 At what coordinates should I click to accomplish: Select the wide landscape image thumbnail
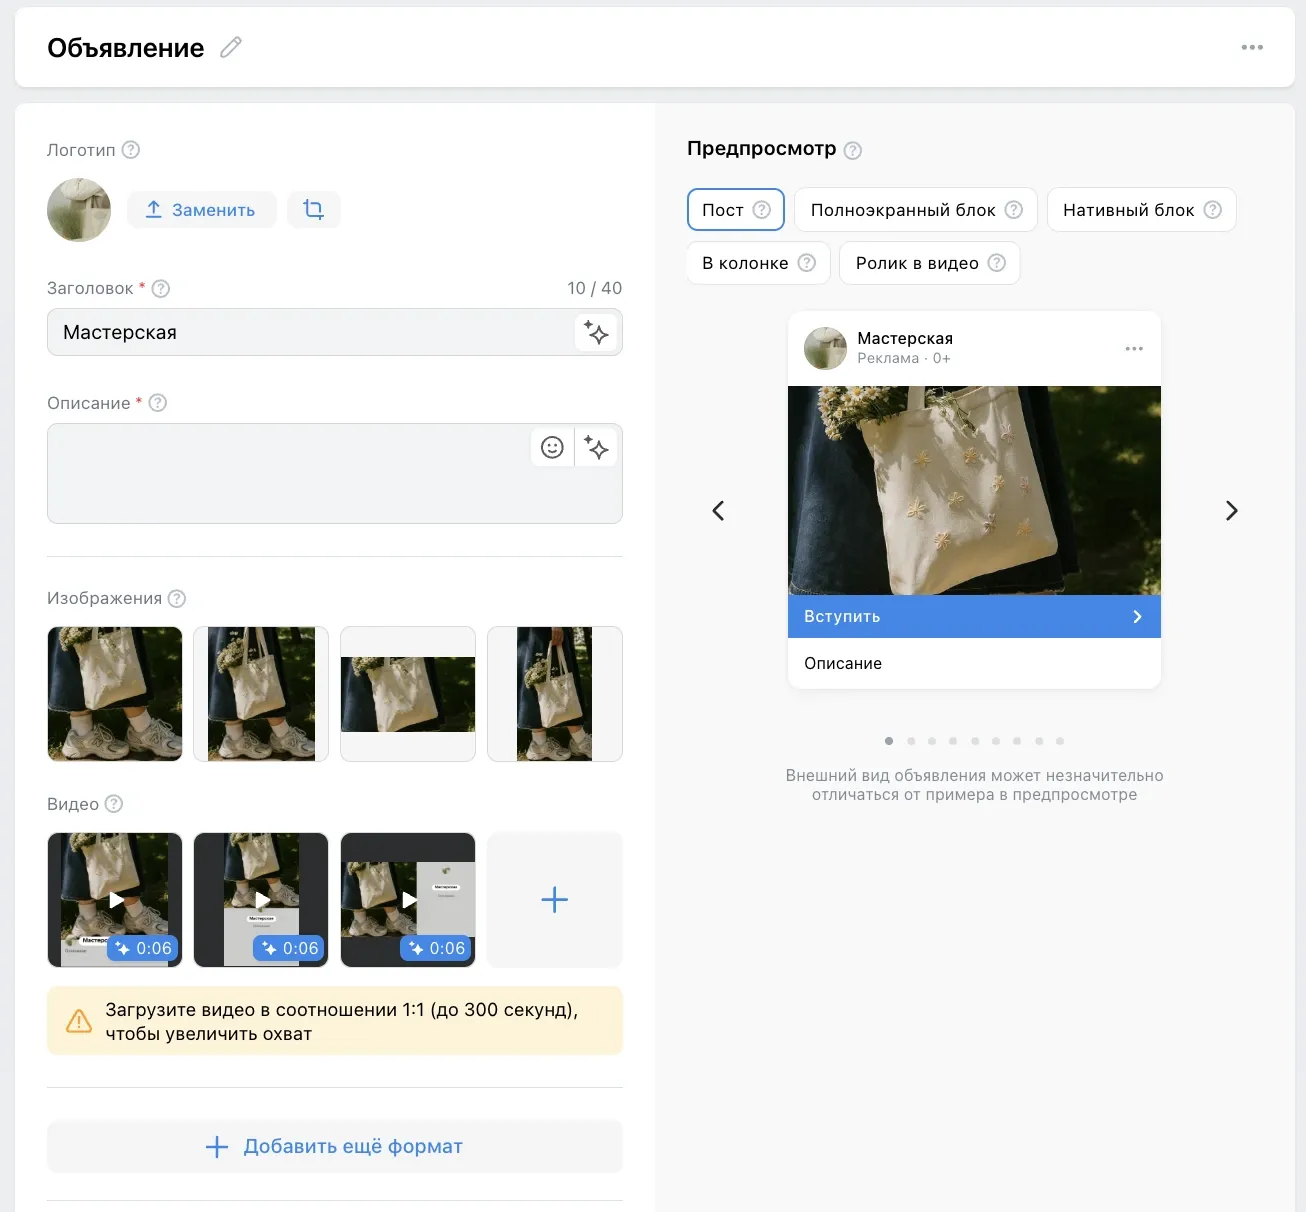tap(408, 694)
